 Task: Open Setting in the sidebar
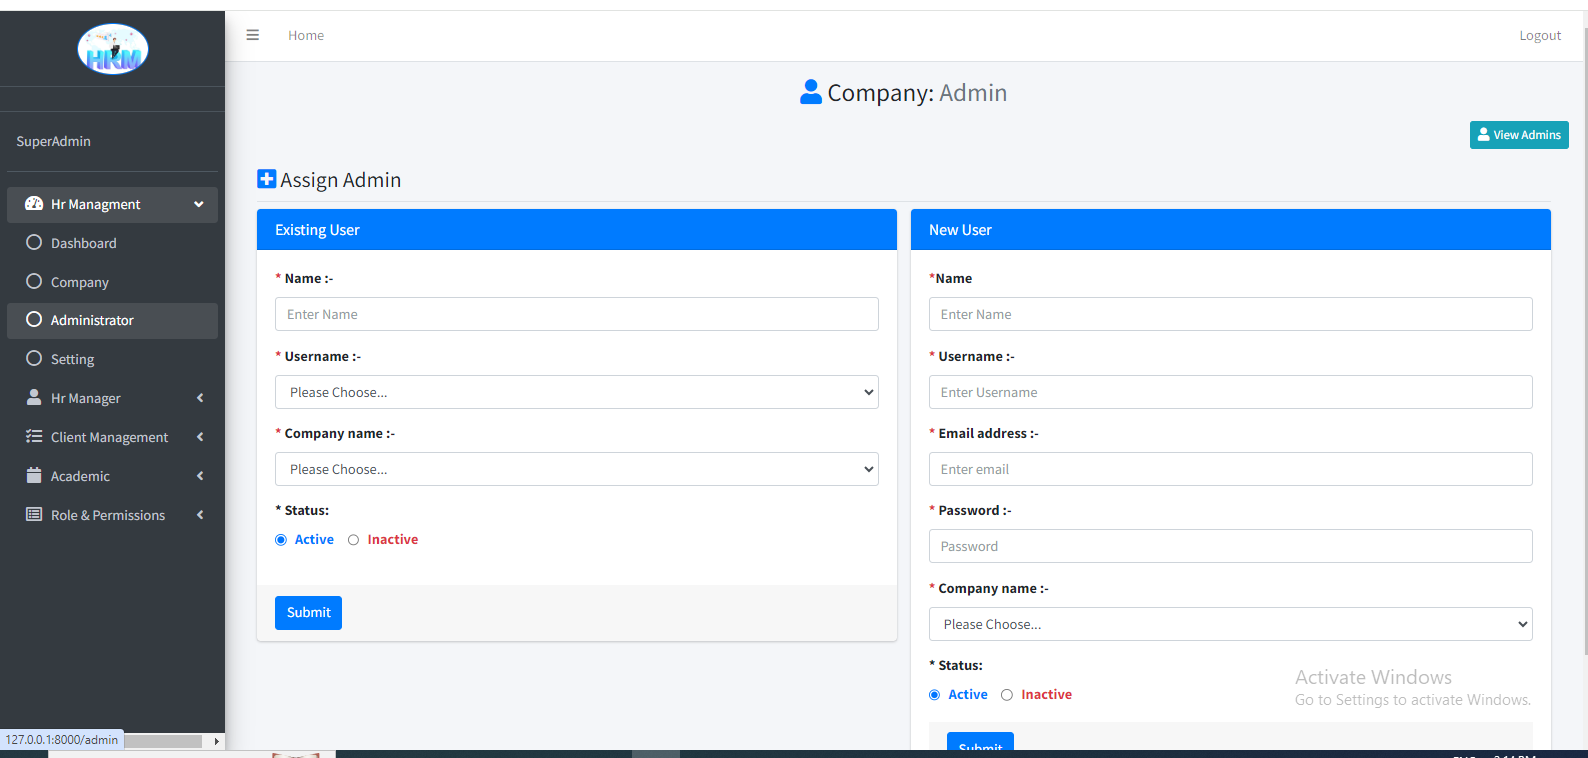click(112, 359)
